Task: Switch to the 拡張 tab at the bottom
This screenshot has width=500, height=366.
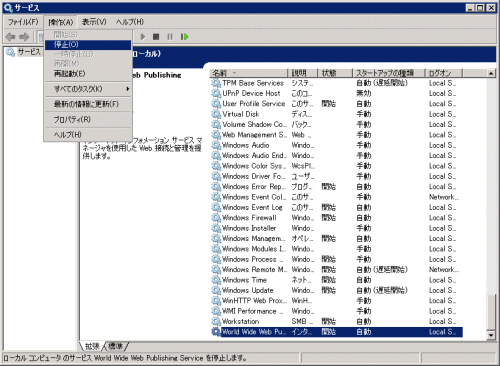Action: point(92,346)
